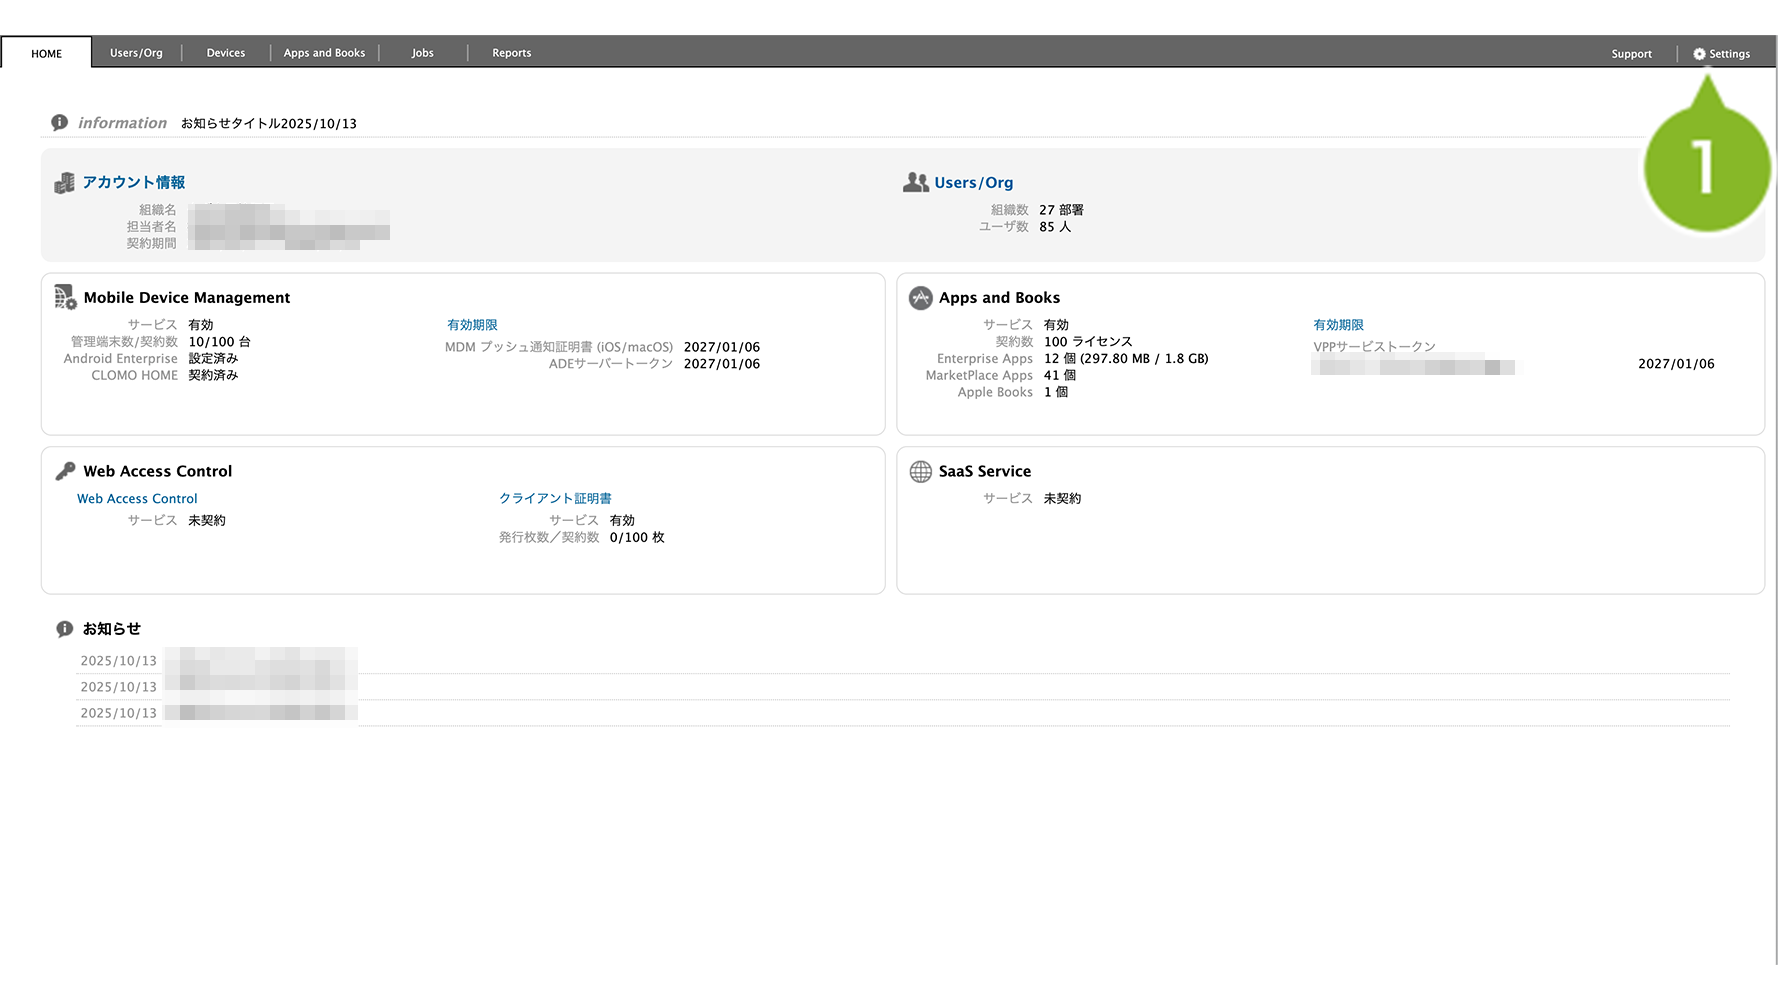1778x1000 pixels.
Task: Click the Web Access Control key icon
Action: [x=65, y=471]
